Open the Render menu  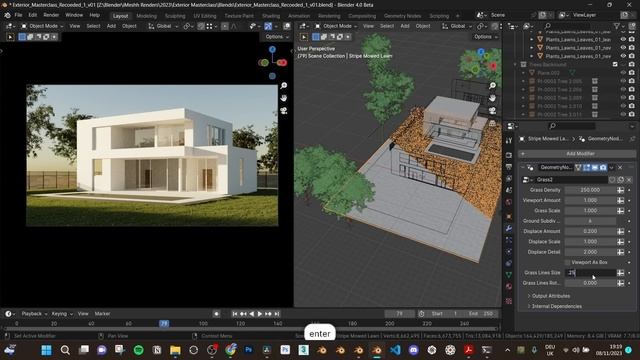pyautogui.click(x=51, y=15)
